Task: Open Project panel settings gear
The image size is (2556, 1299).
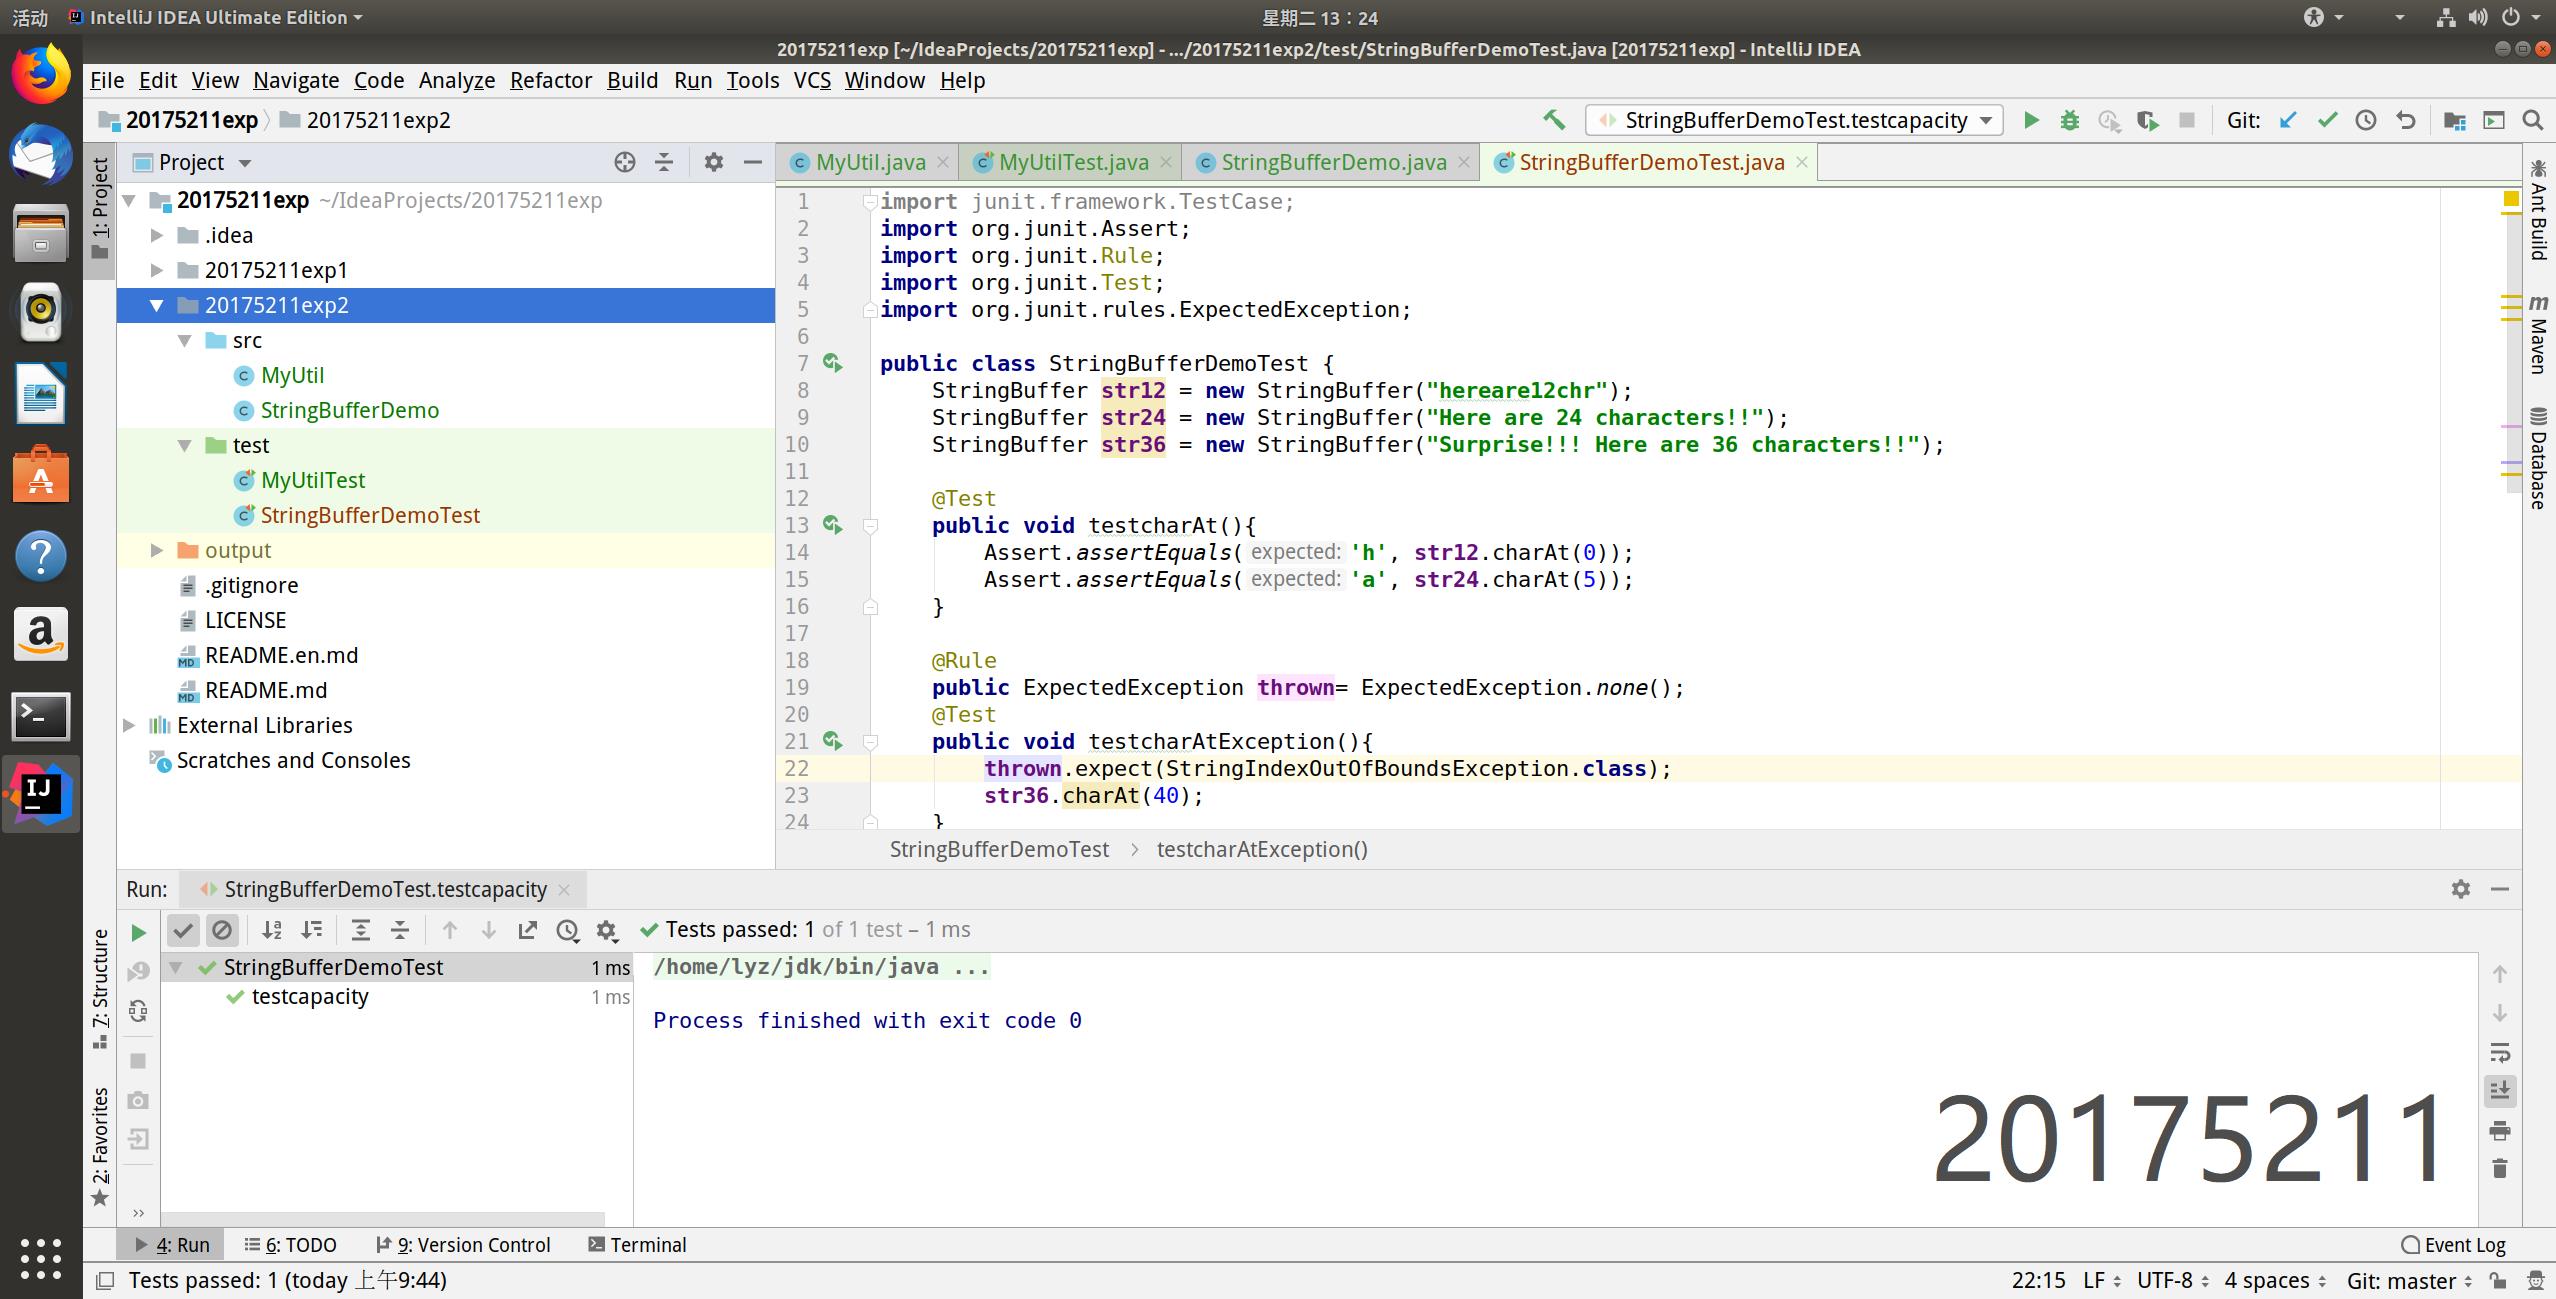Action: point(713,162)
